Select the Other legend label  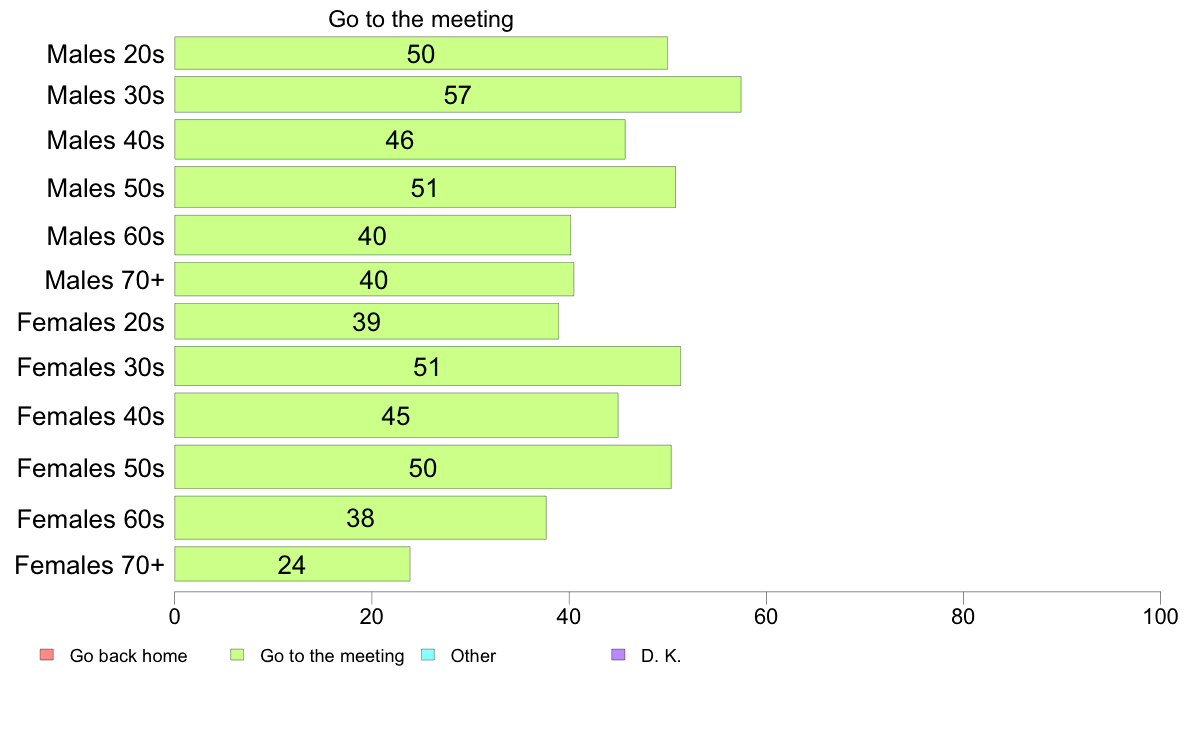473,656
